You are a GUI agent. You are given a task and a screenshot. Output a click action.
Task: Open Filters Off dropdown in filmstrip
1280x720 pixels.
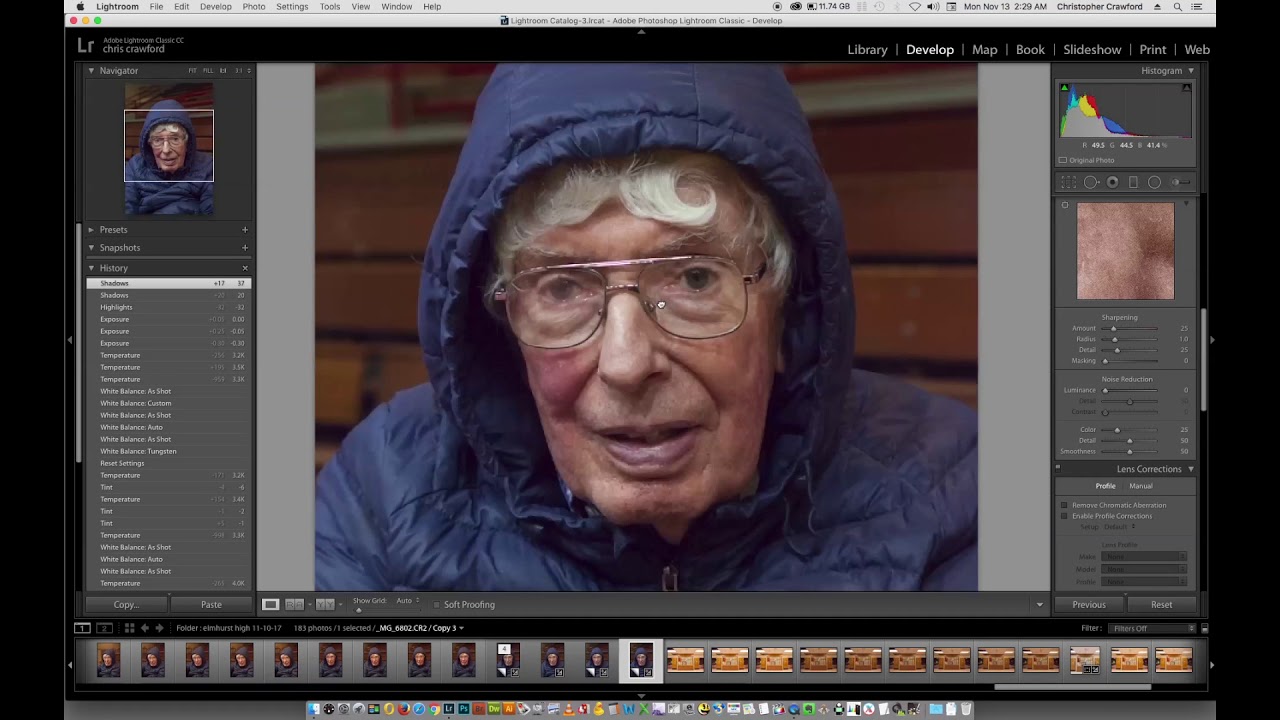pos(1151,628)
